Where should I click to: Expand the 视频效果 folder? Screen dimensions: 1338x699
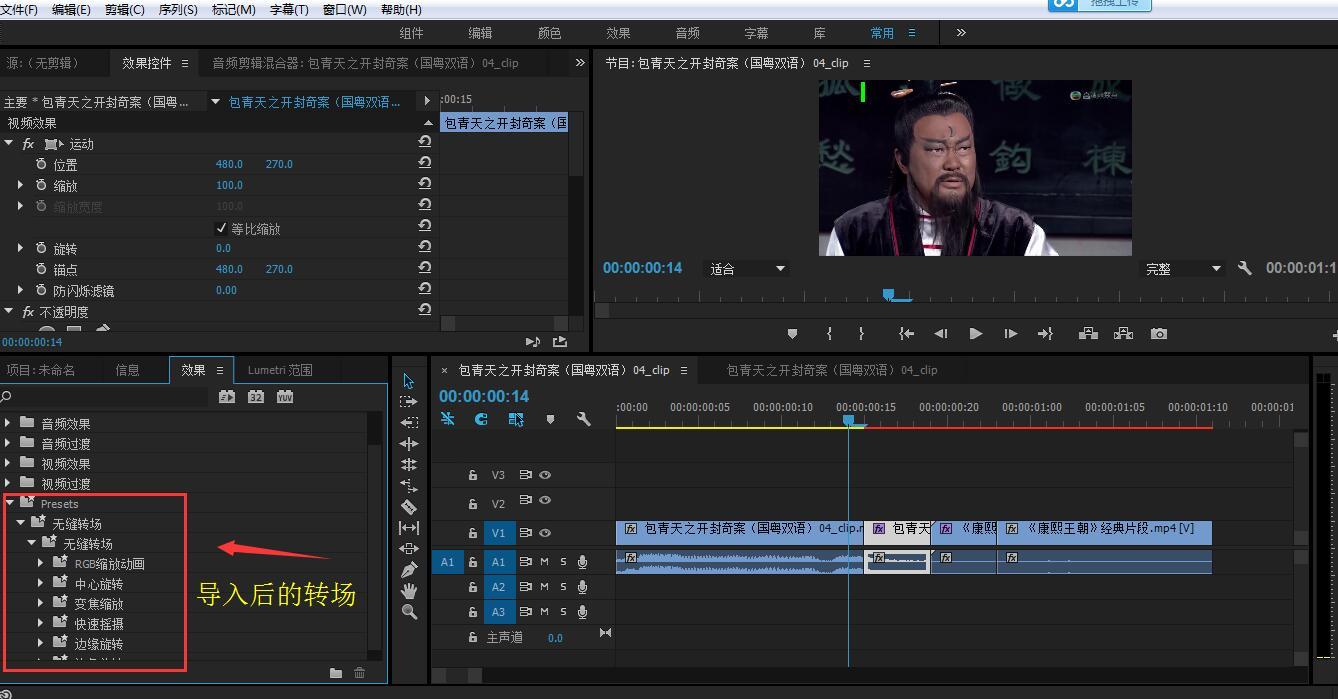click(x=8, y=463)
